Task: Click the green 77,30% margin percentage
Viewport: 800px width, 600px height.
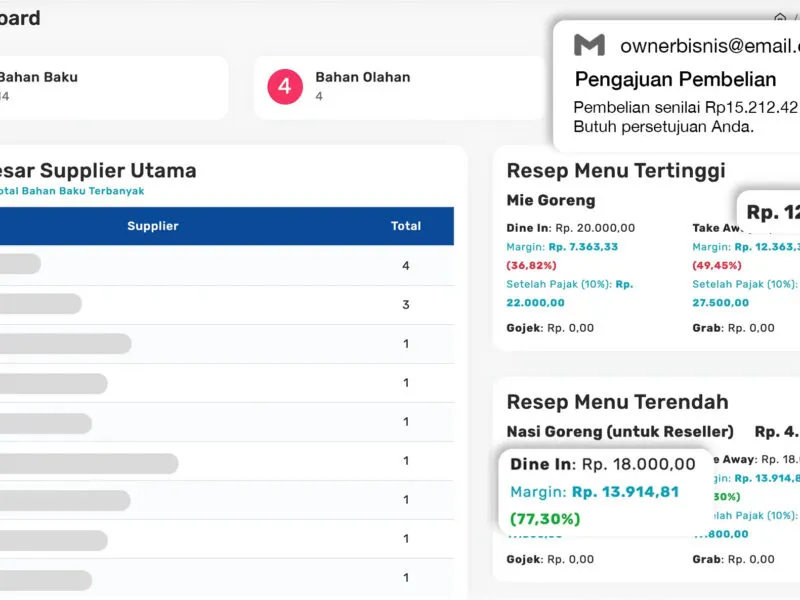Action: [x=545, y=519]
